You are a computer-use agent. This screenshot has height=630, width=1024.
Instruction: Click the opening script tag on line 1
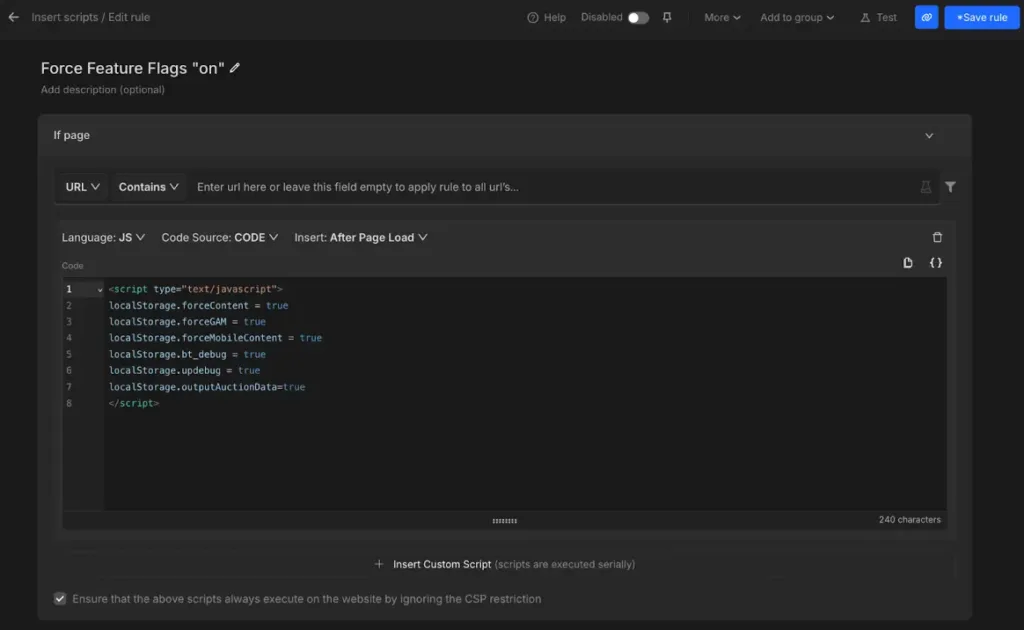[x=196, y=289]
